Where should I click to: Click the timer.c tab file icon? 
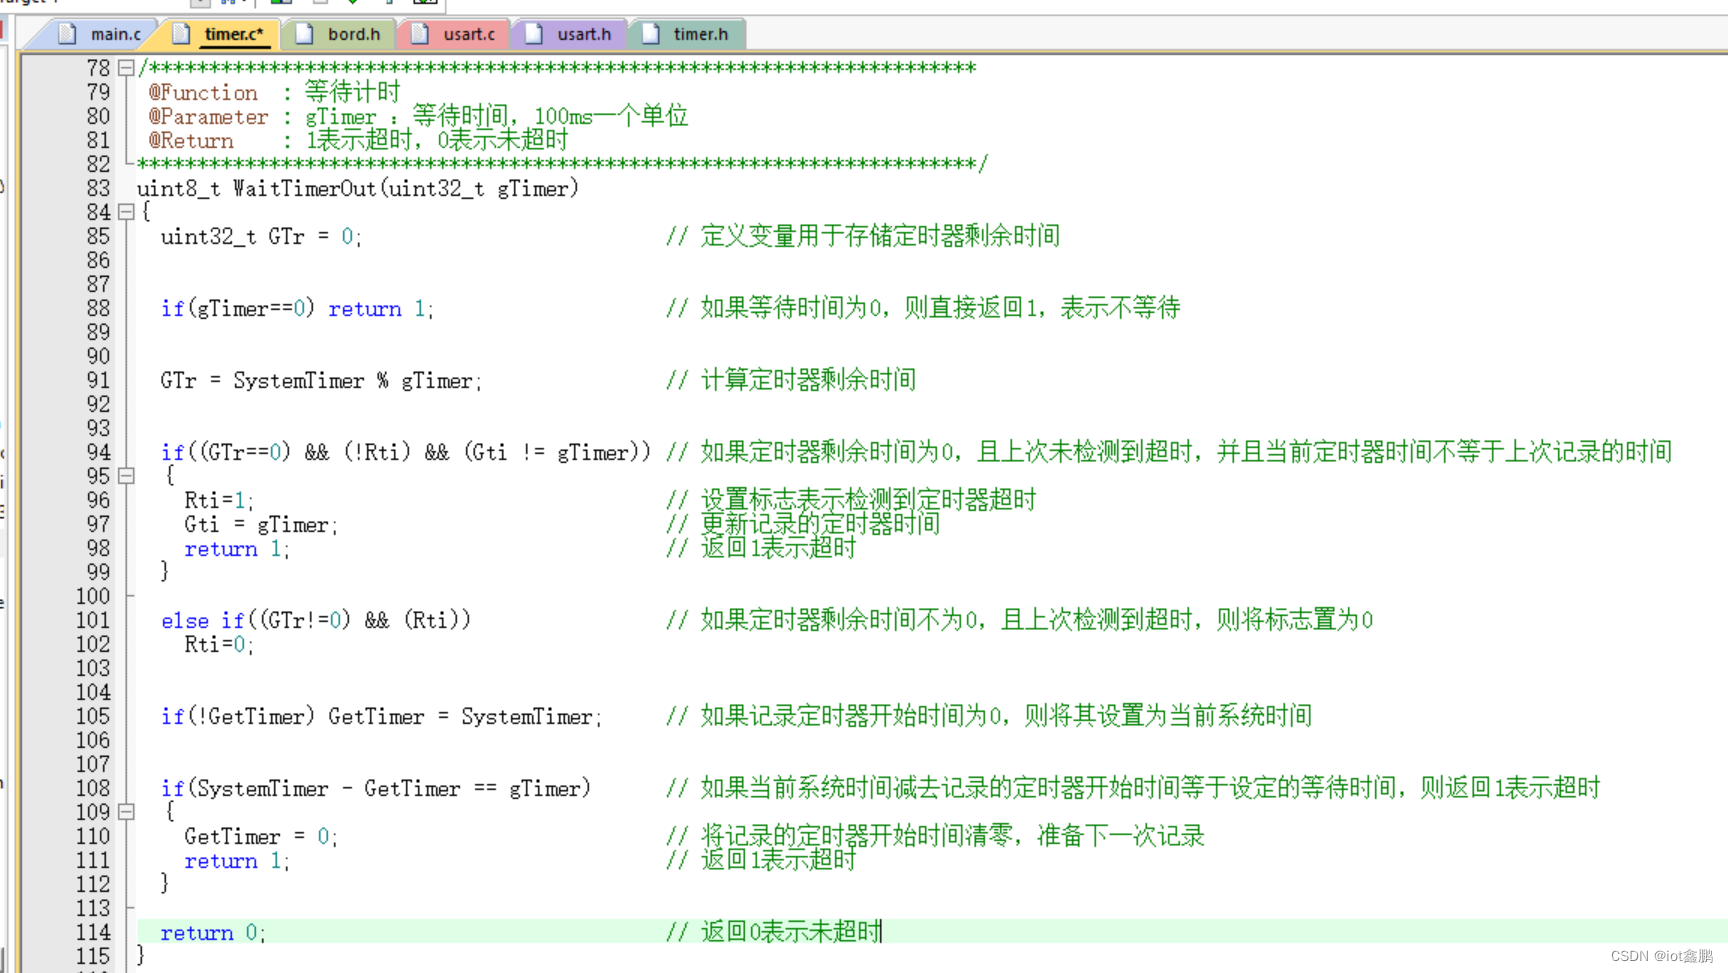coord(181,34)
